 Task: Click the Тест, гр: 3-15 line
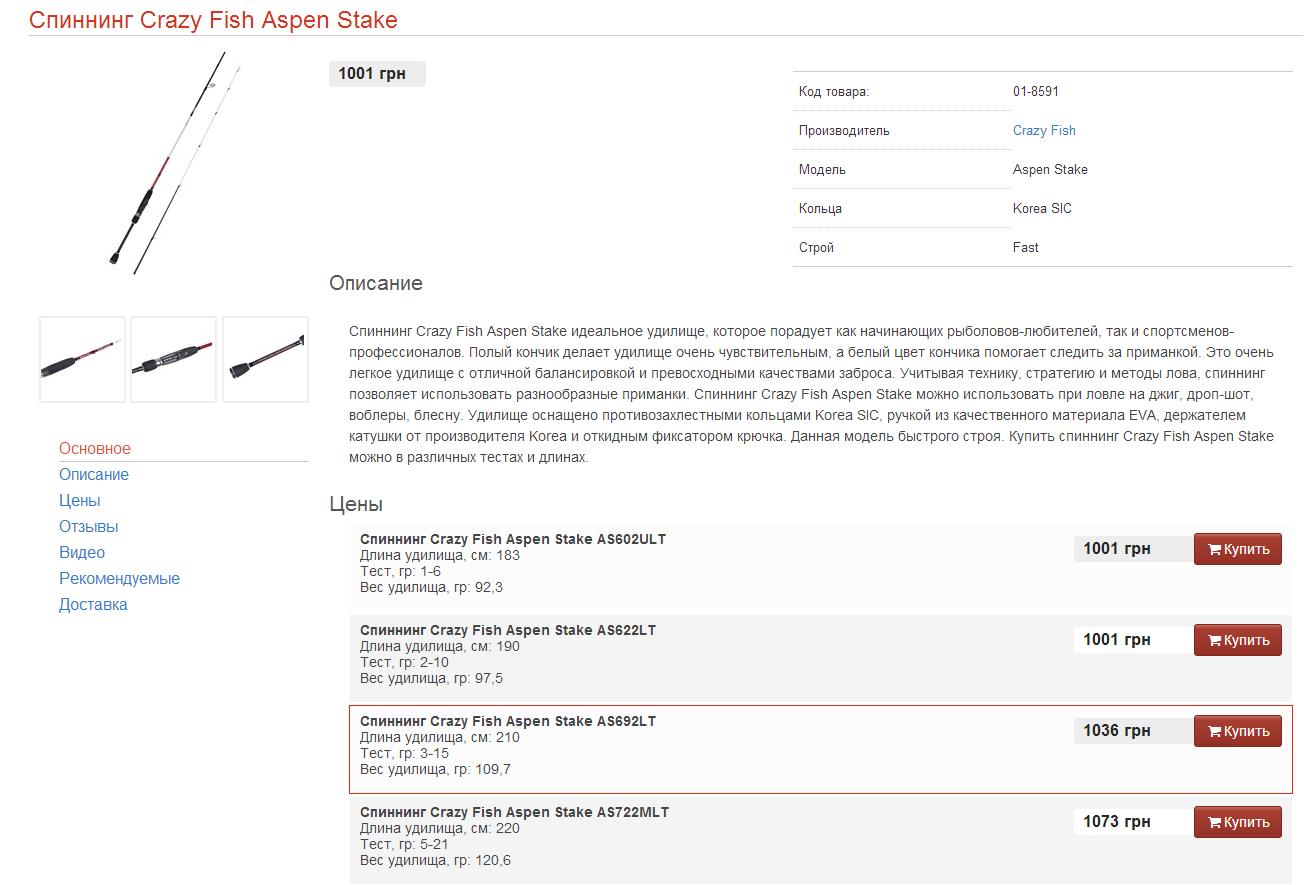(x=404, y=753)
